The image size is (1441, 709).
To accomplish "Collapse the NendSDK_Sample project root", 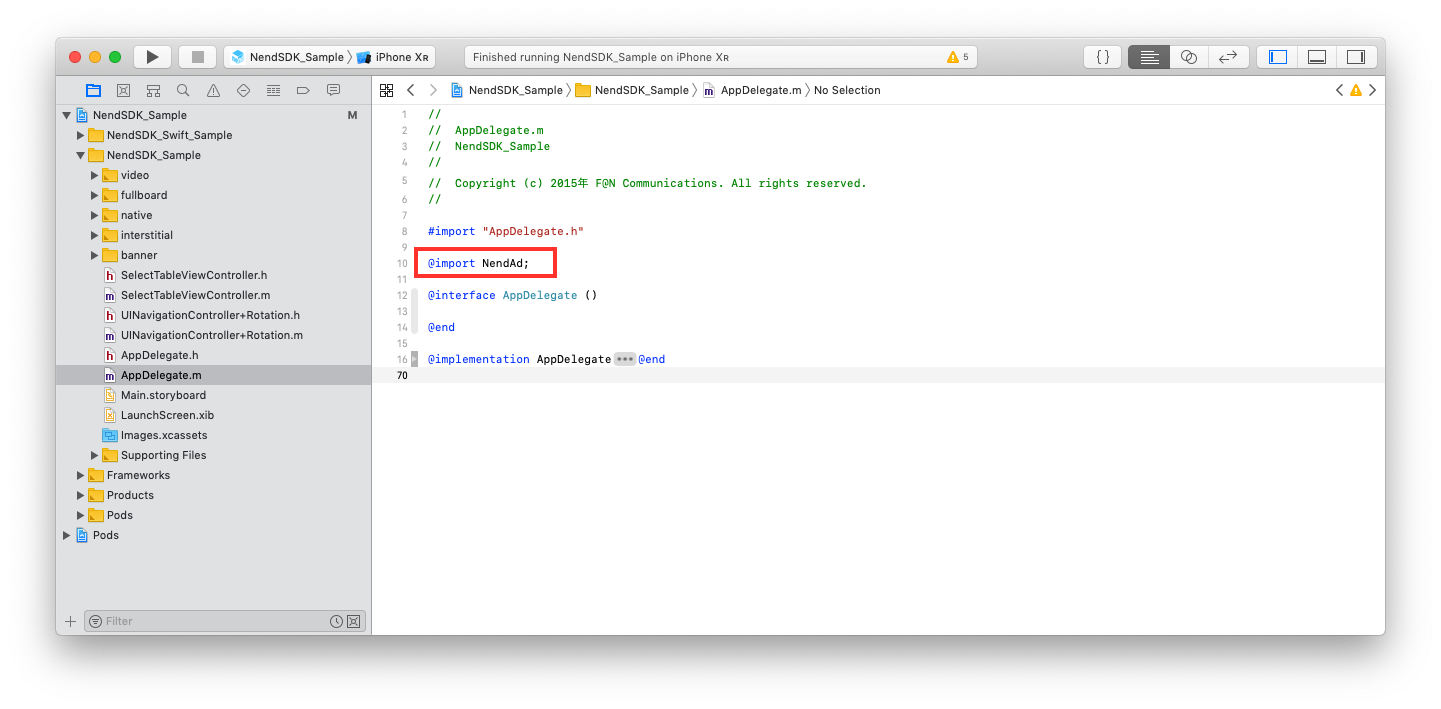I will tap(66, 115).
